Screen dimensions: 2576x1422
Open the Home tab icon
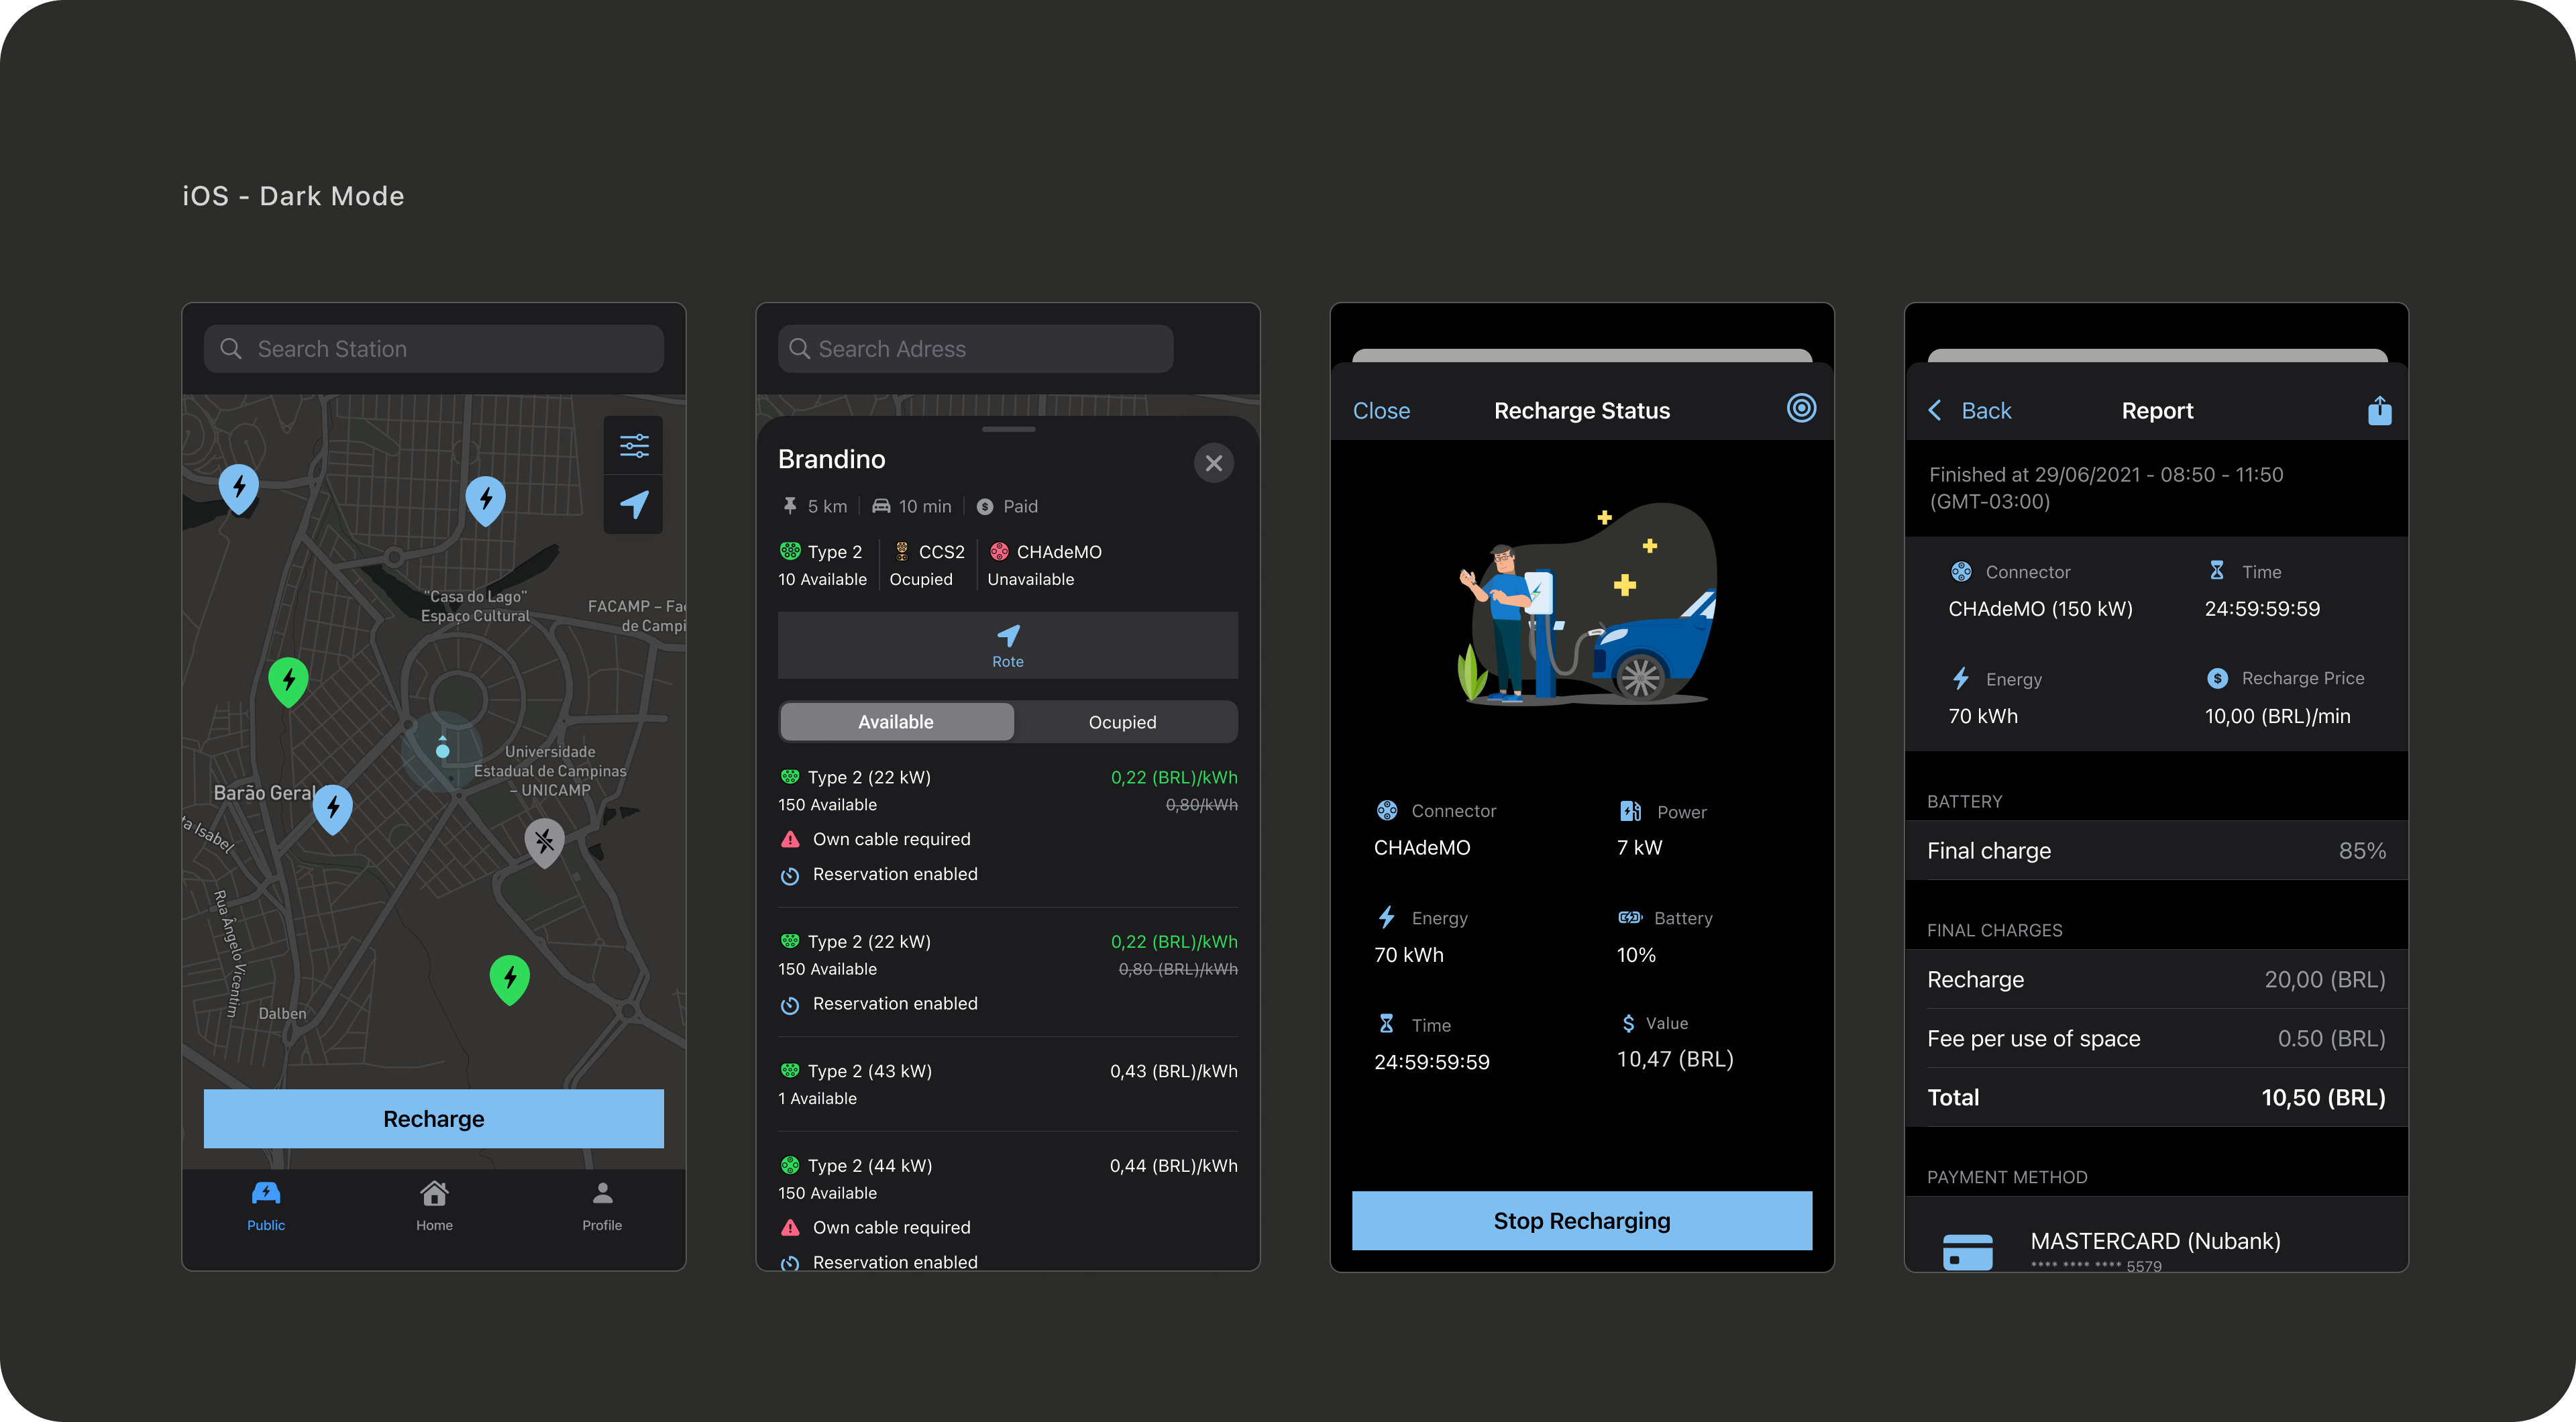(x=434, y=1194)
